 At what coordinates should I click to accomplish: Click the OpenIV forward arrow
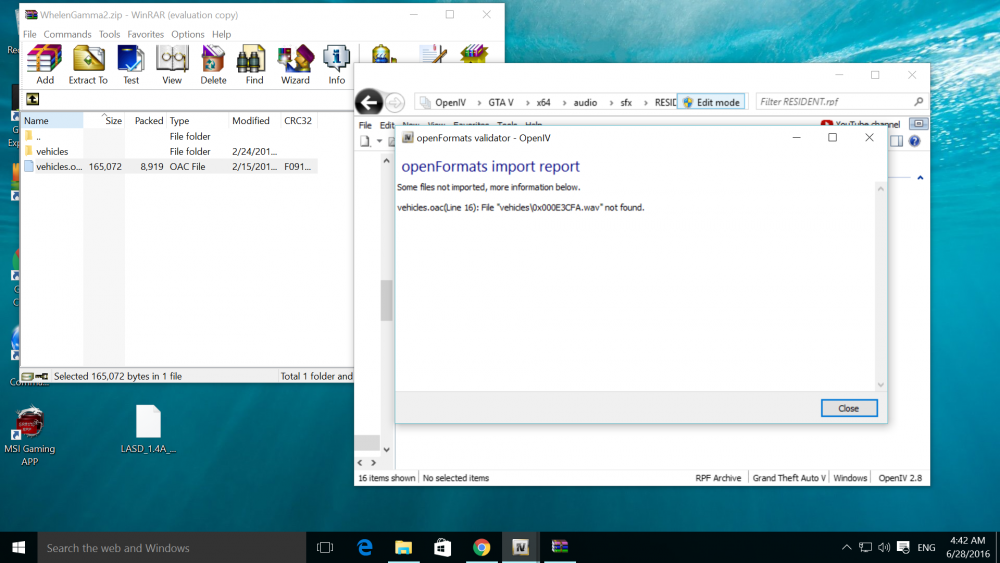click(x=395, y=102)
